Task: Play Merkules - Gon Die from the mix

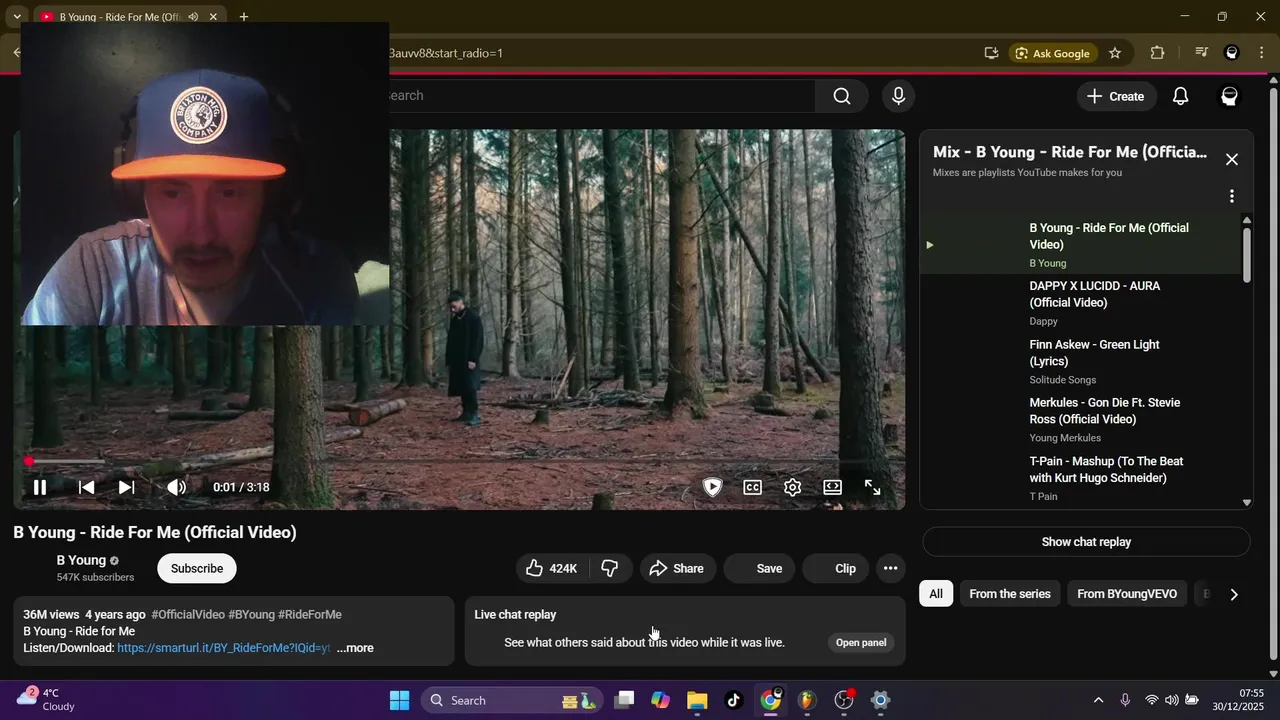Action: pyautogui.click(x=1080, y=419)
